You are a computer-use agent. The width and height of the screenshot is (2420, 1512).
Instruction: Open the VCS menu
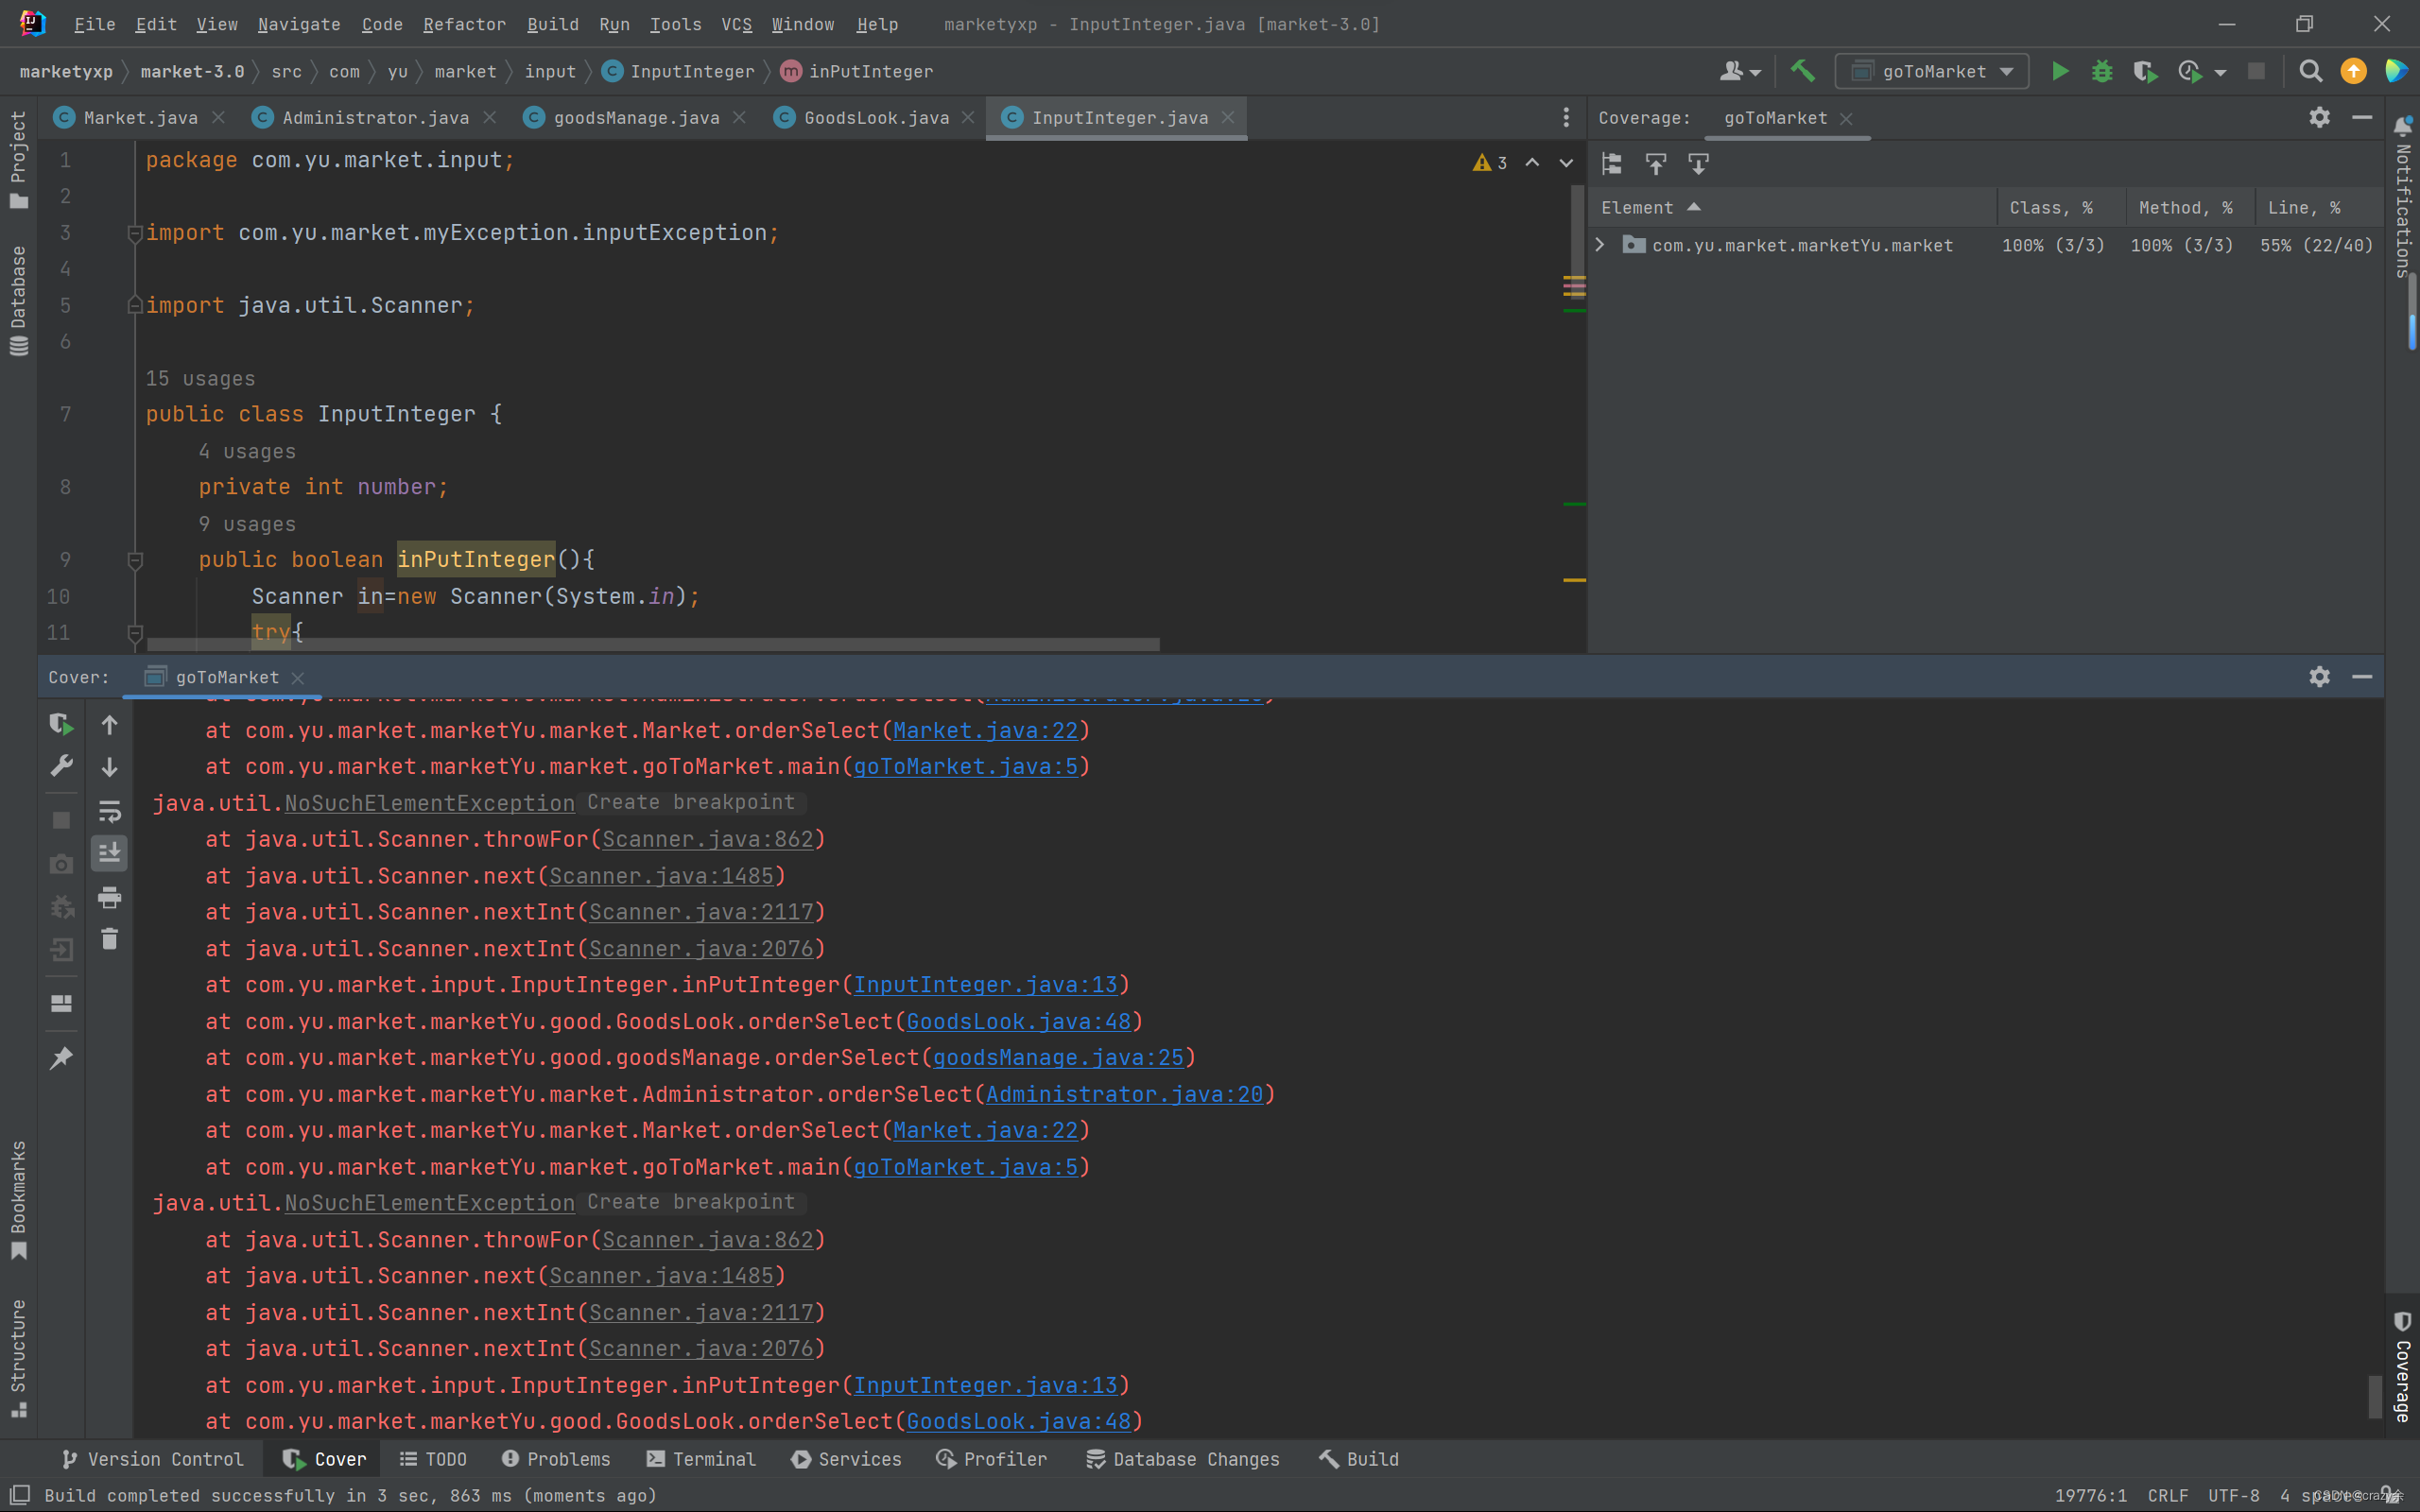[736, 24]
